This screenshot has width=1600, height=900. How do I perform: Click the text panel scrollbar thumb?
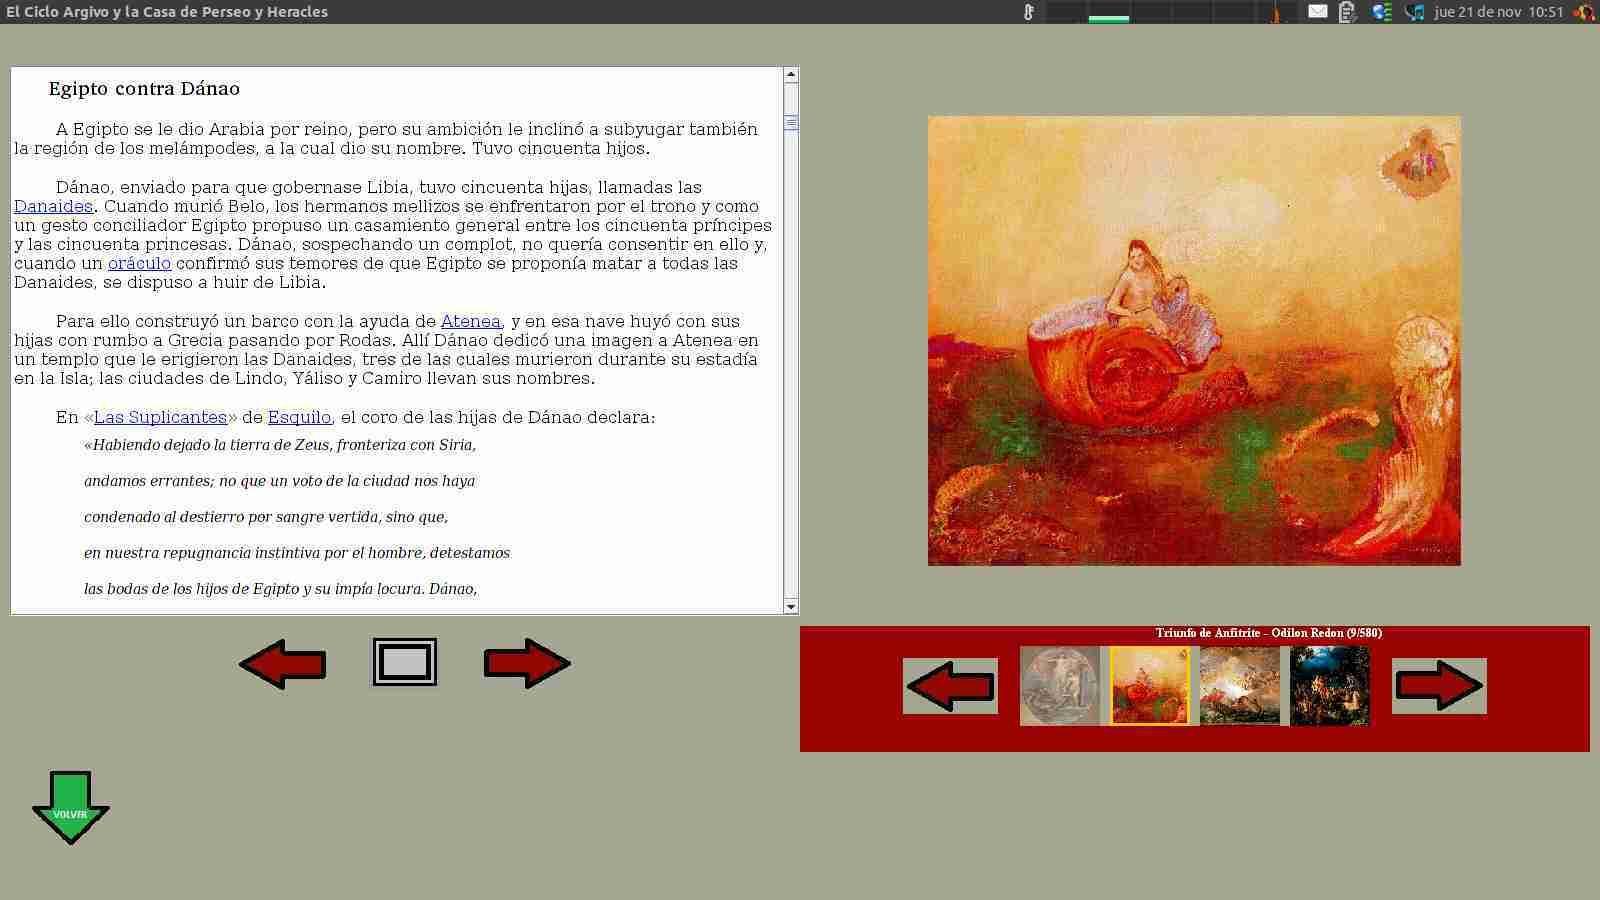pyautogui.click(x=791, y=123)
